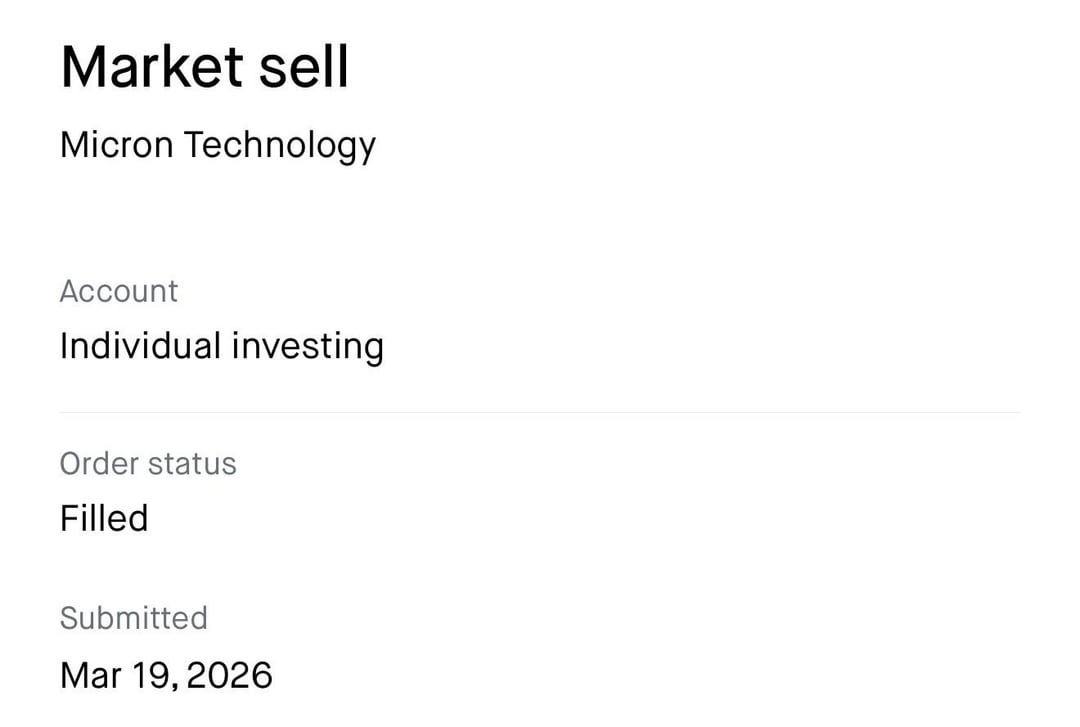Select the Filled status value
1080x727 pixels.
[104, 518]
